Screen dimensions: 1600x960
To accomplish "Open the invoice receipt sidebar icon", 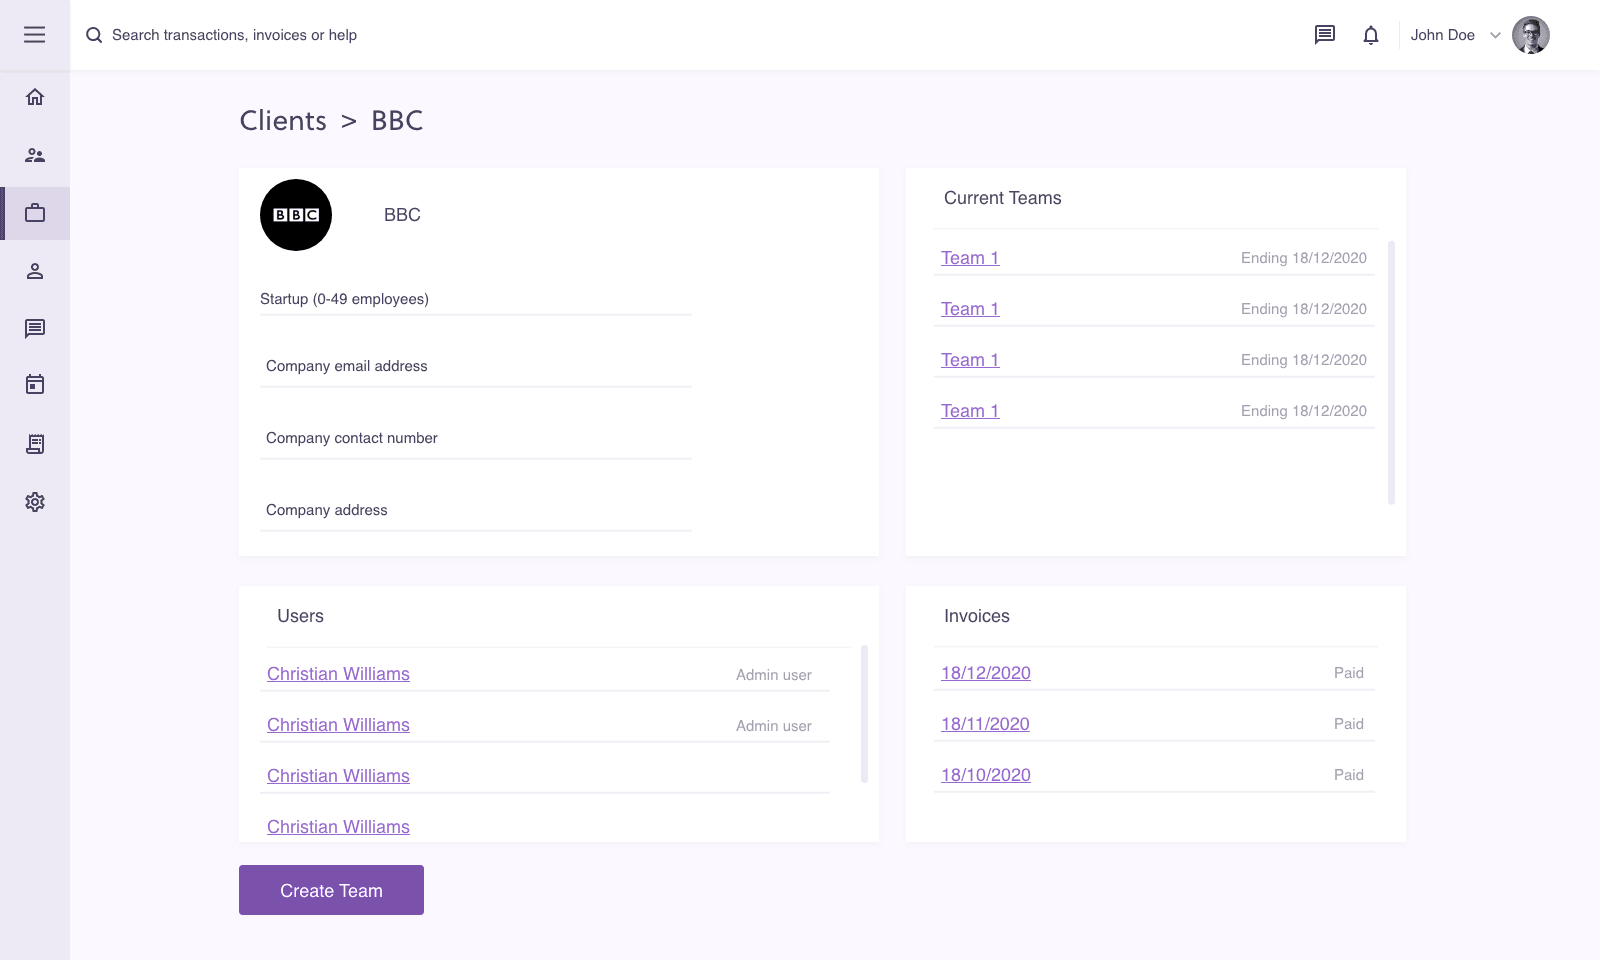I will coord(35,444).
